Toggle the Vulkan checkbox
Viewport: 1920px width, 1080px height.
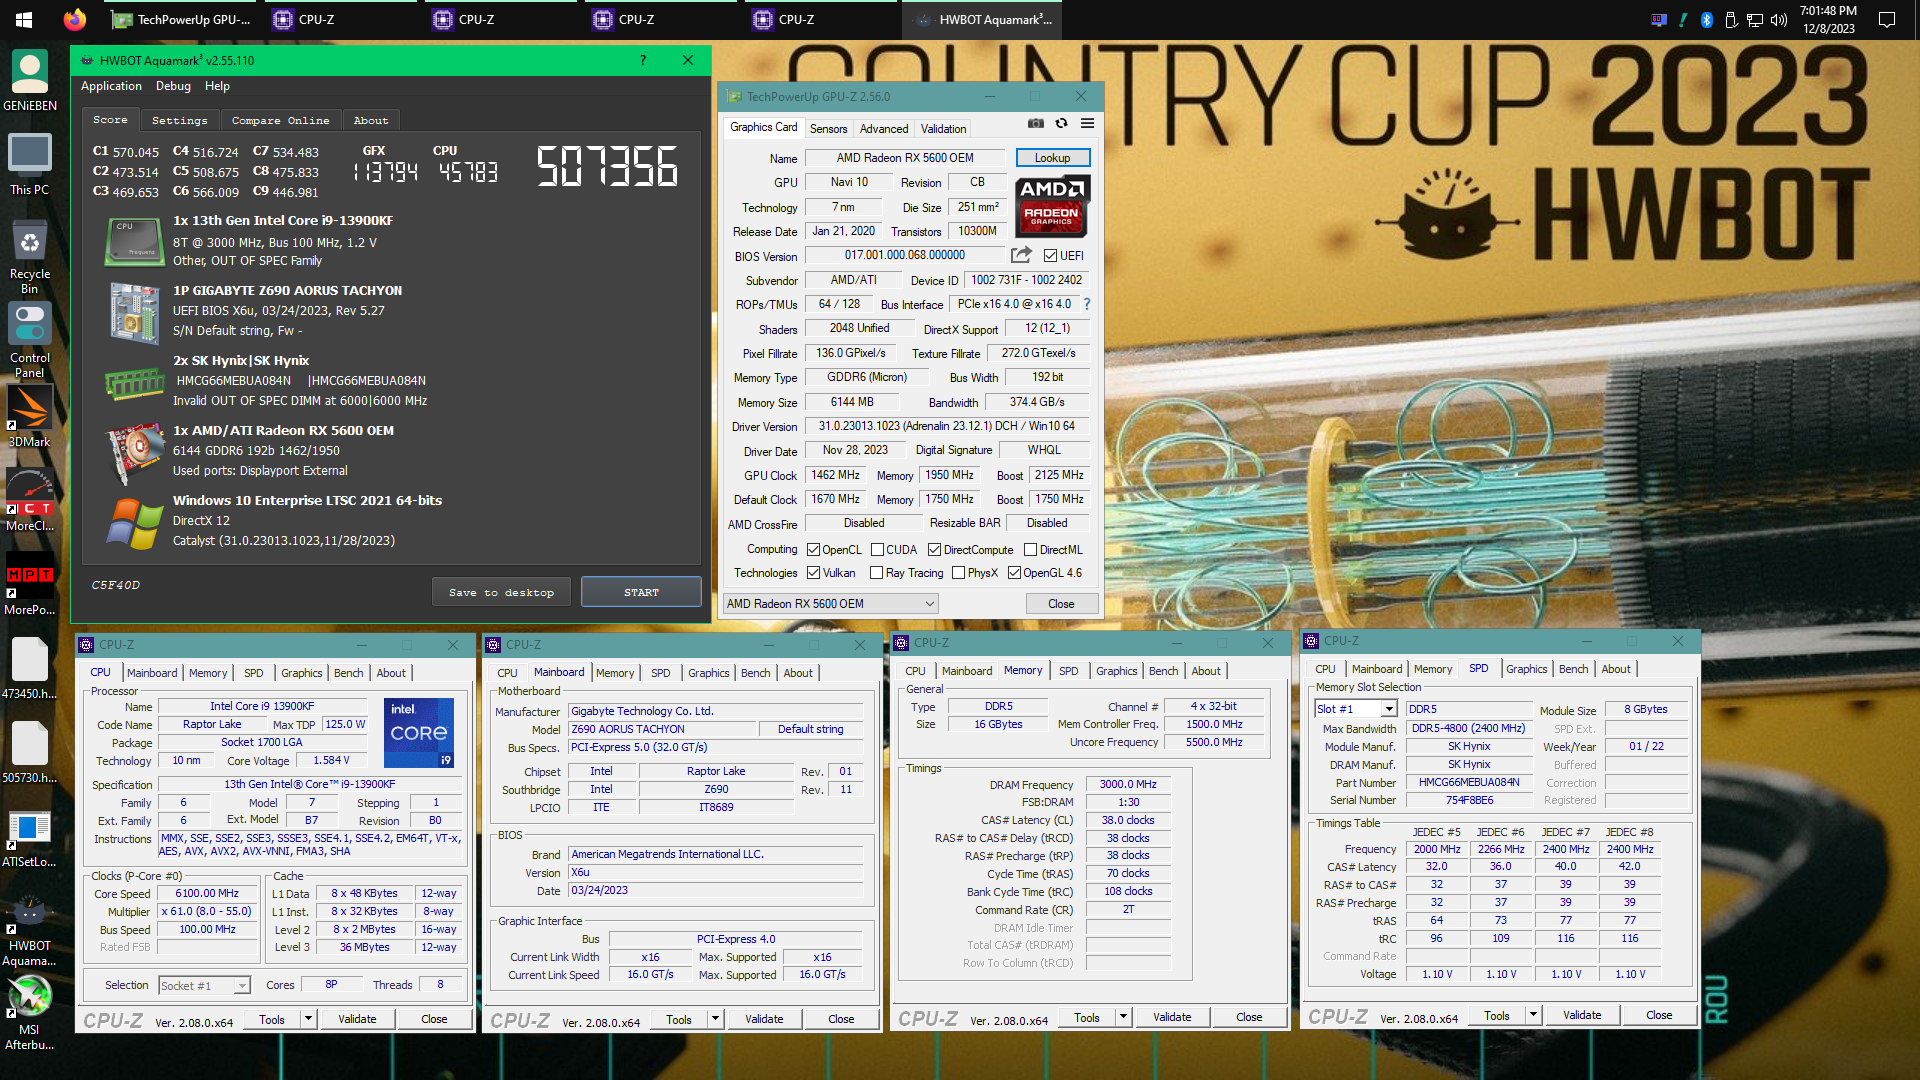(x=814, y=573)
